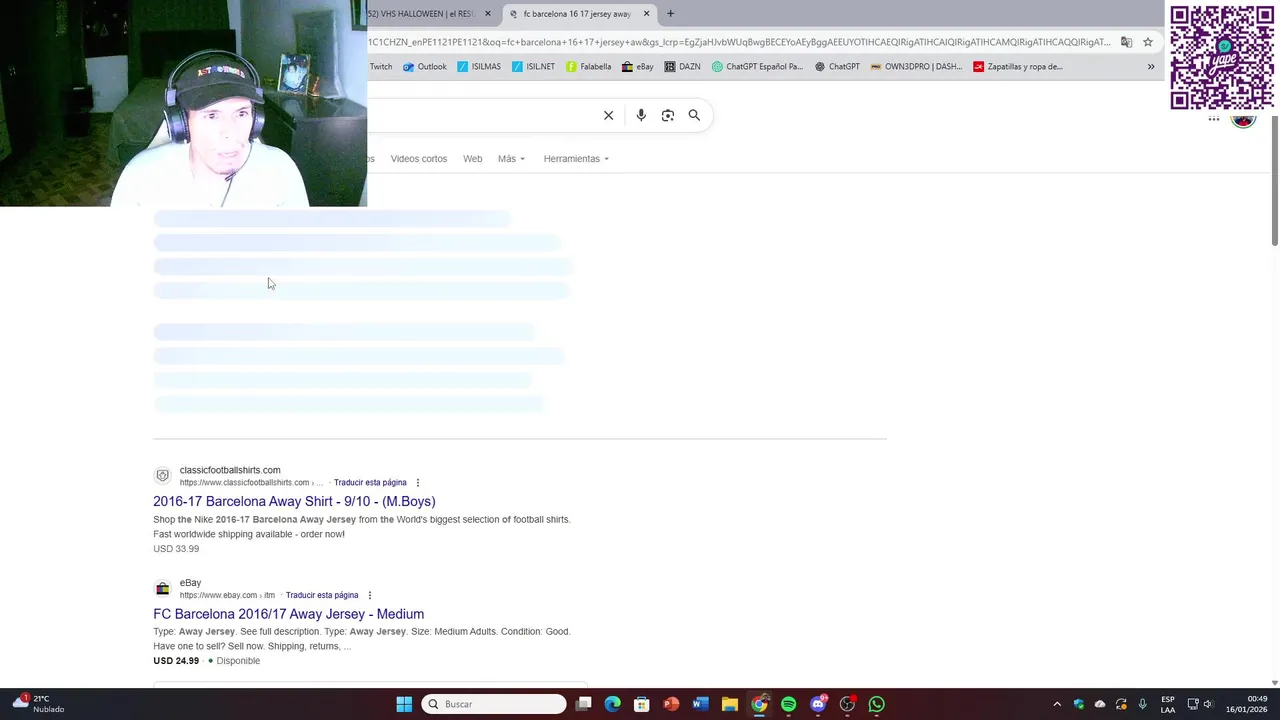Clear the Google search box with X
This screenshot has width=1280, height=720.
608,115
